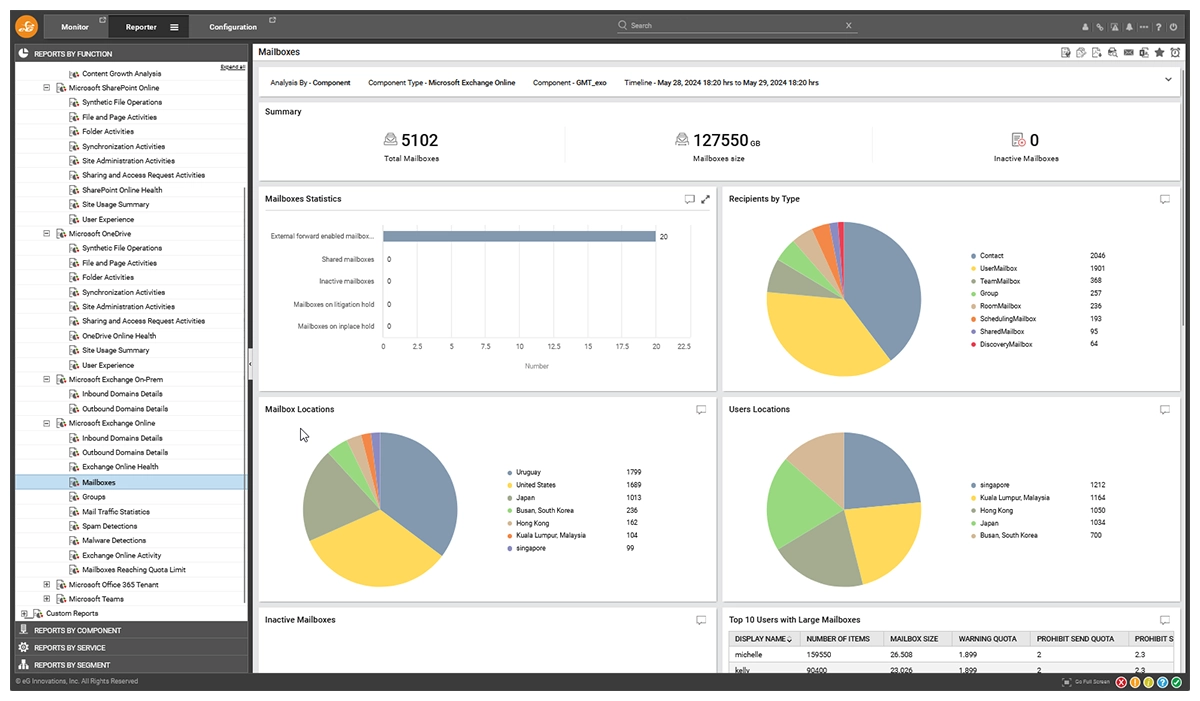Open Reports By Service section

coord(131,648)
